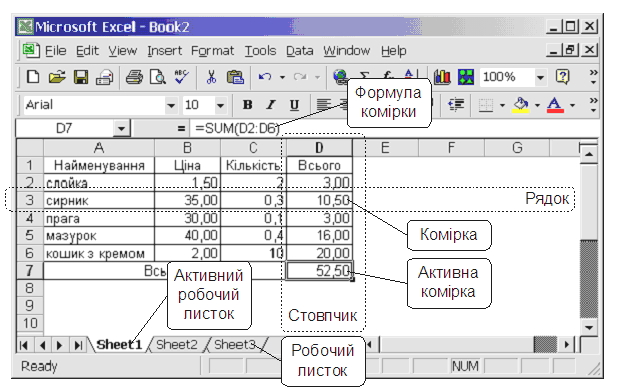Open the Undo history dropdown arrow
618x392 pixels.
tap(282, 77)
